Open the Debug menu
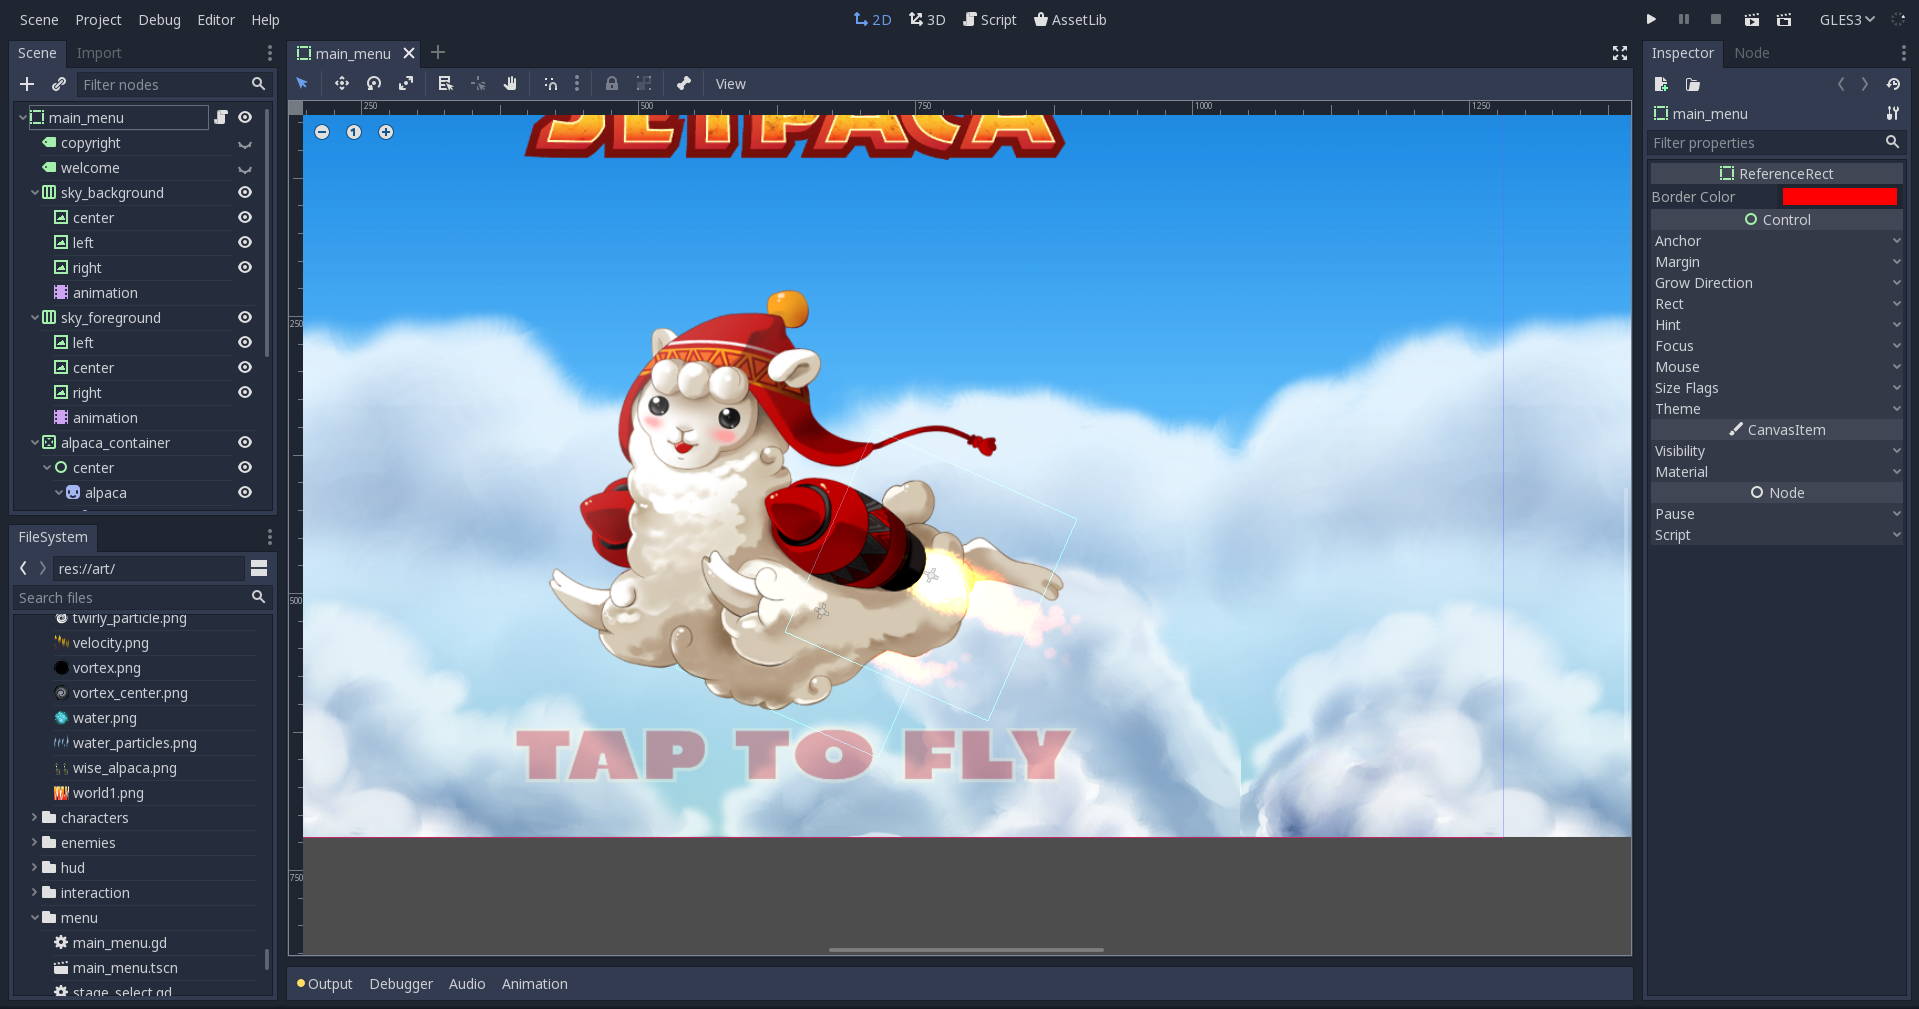This screenshot has width=1919, height=1009. pos(158,19)
